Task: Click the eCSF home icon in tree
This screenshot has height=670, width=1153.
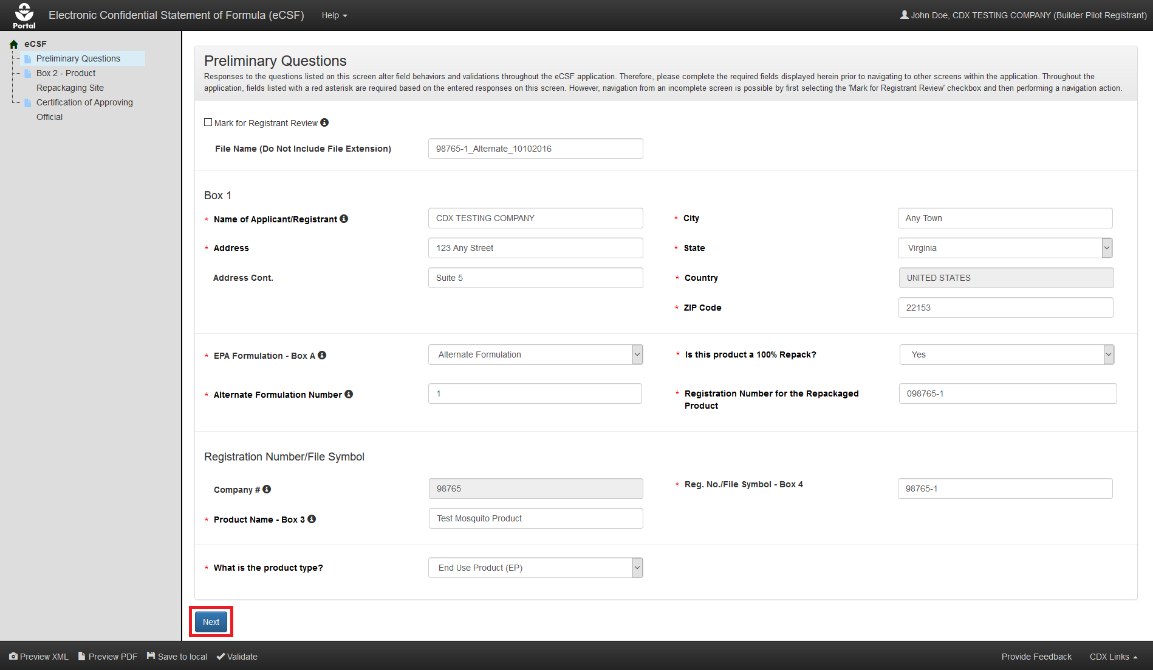Action: [x=13, y=44]
